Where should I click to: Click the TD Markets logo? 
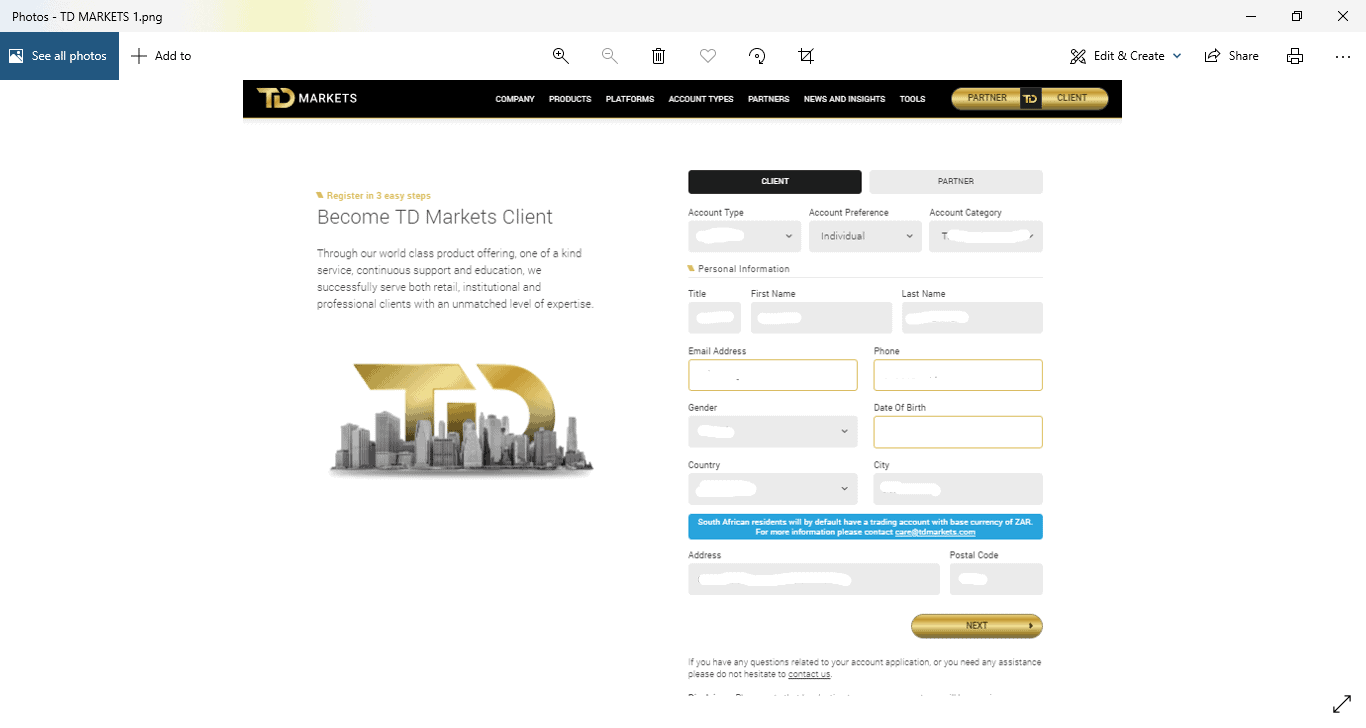[307, 98]
